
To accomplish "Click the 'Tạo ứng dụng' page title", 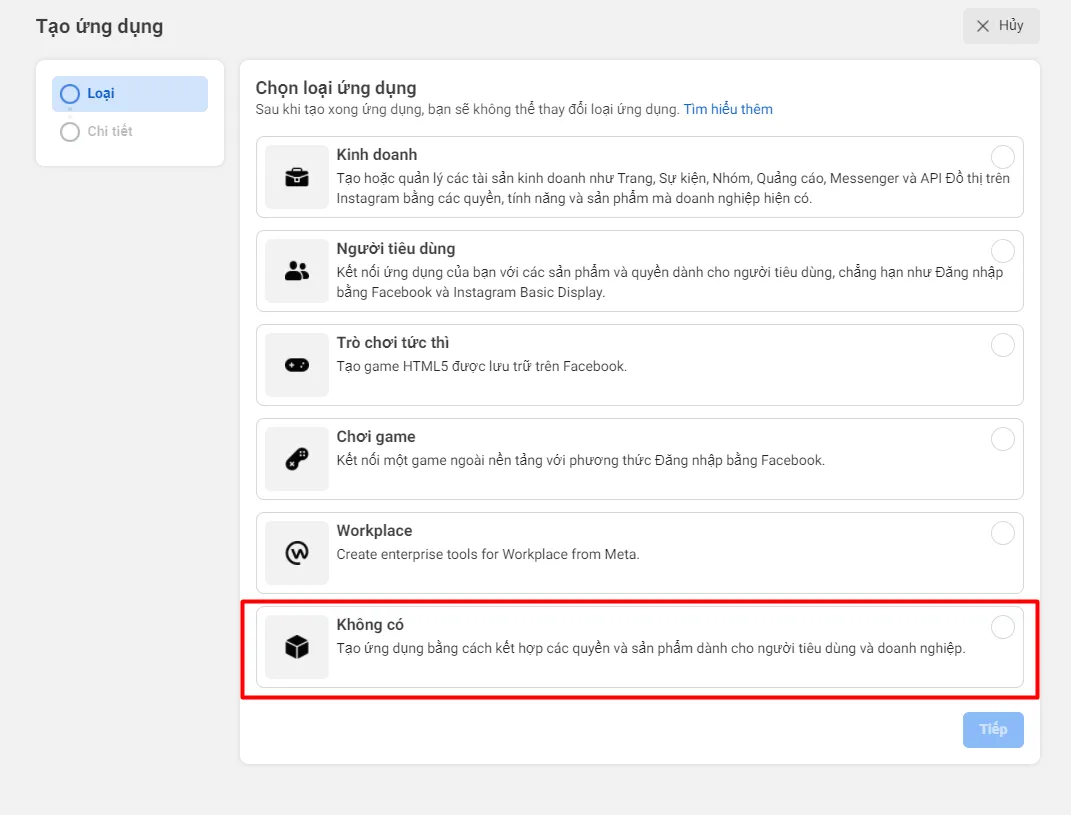I will (100, 27).
